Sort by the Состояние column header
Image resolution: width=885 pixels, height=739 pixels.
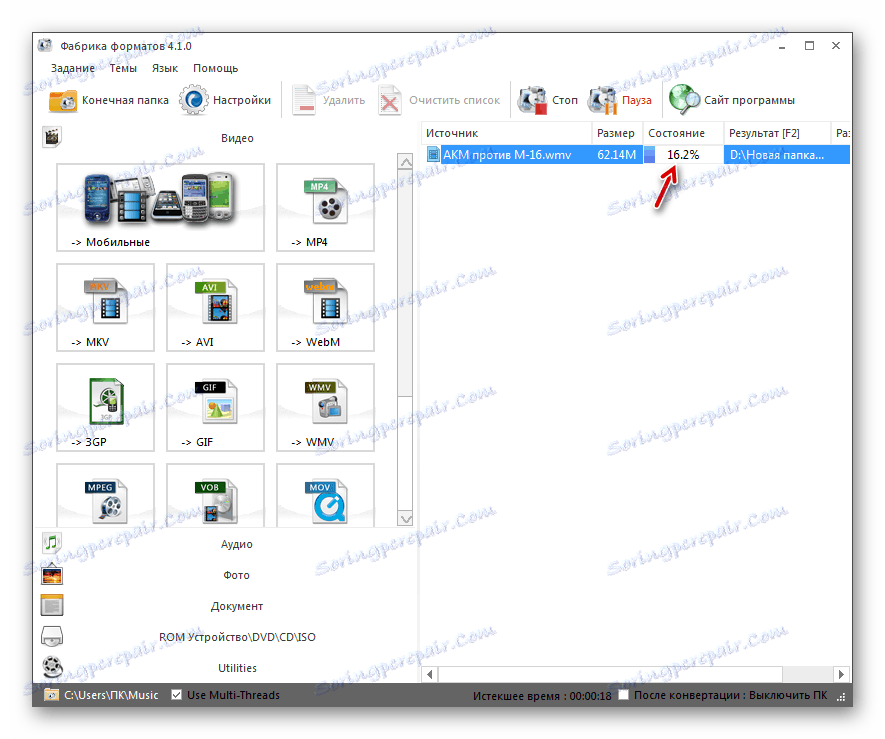683,133
